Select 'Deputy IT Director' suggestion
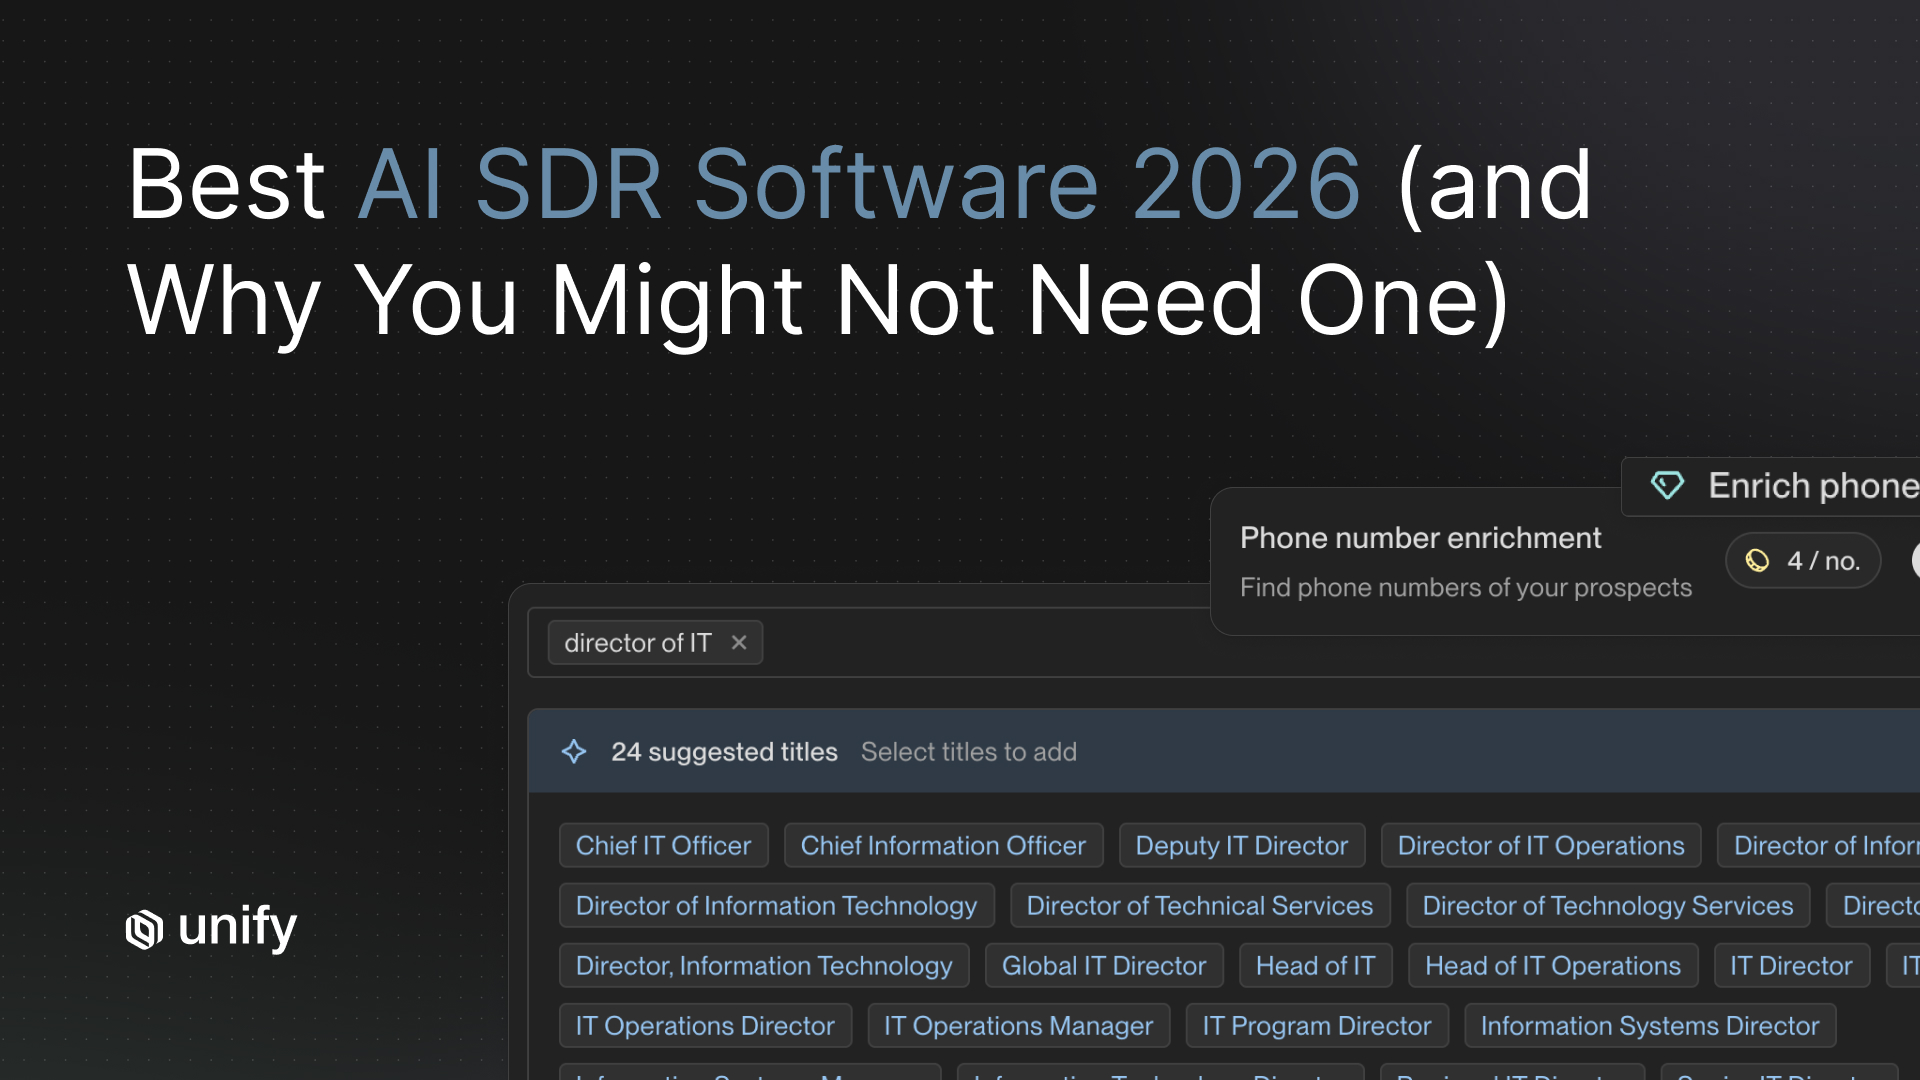The width and height of the screenshot is (1920, 1080). [1241, 846]
